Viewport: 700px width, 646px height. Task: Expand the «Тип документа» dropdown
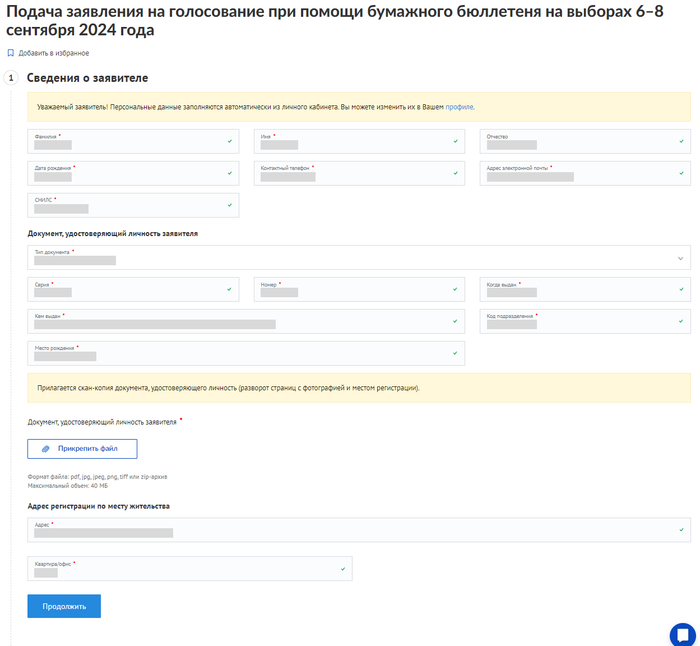point(680,258)
